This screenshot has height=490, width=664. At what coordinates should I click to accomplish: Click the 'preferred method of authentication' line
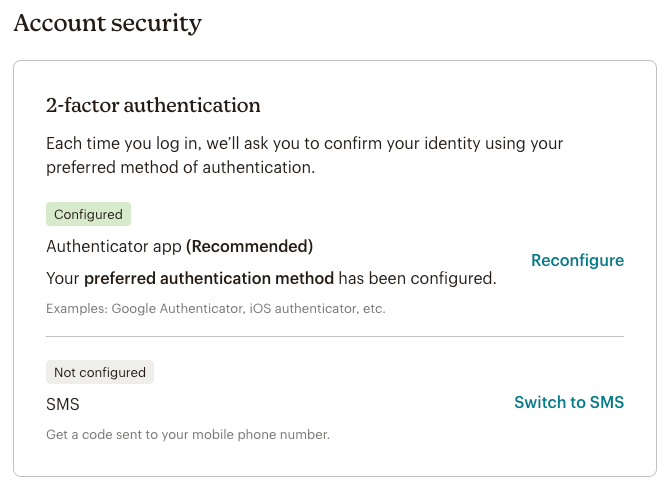pos(181,168)
